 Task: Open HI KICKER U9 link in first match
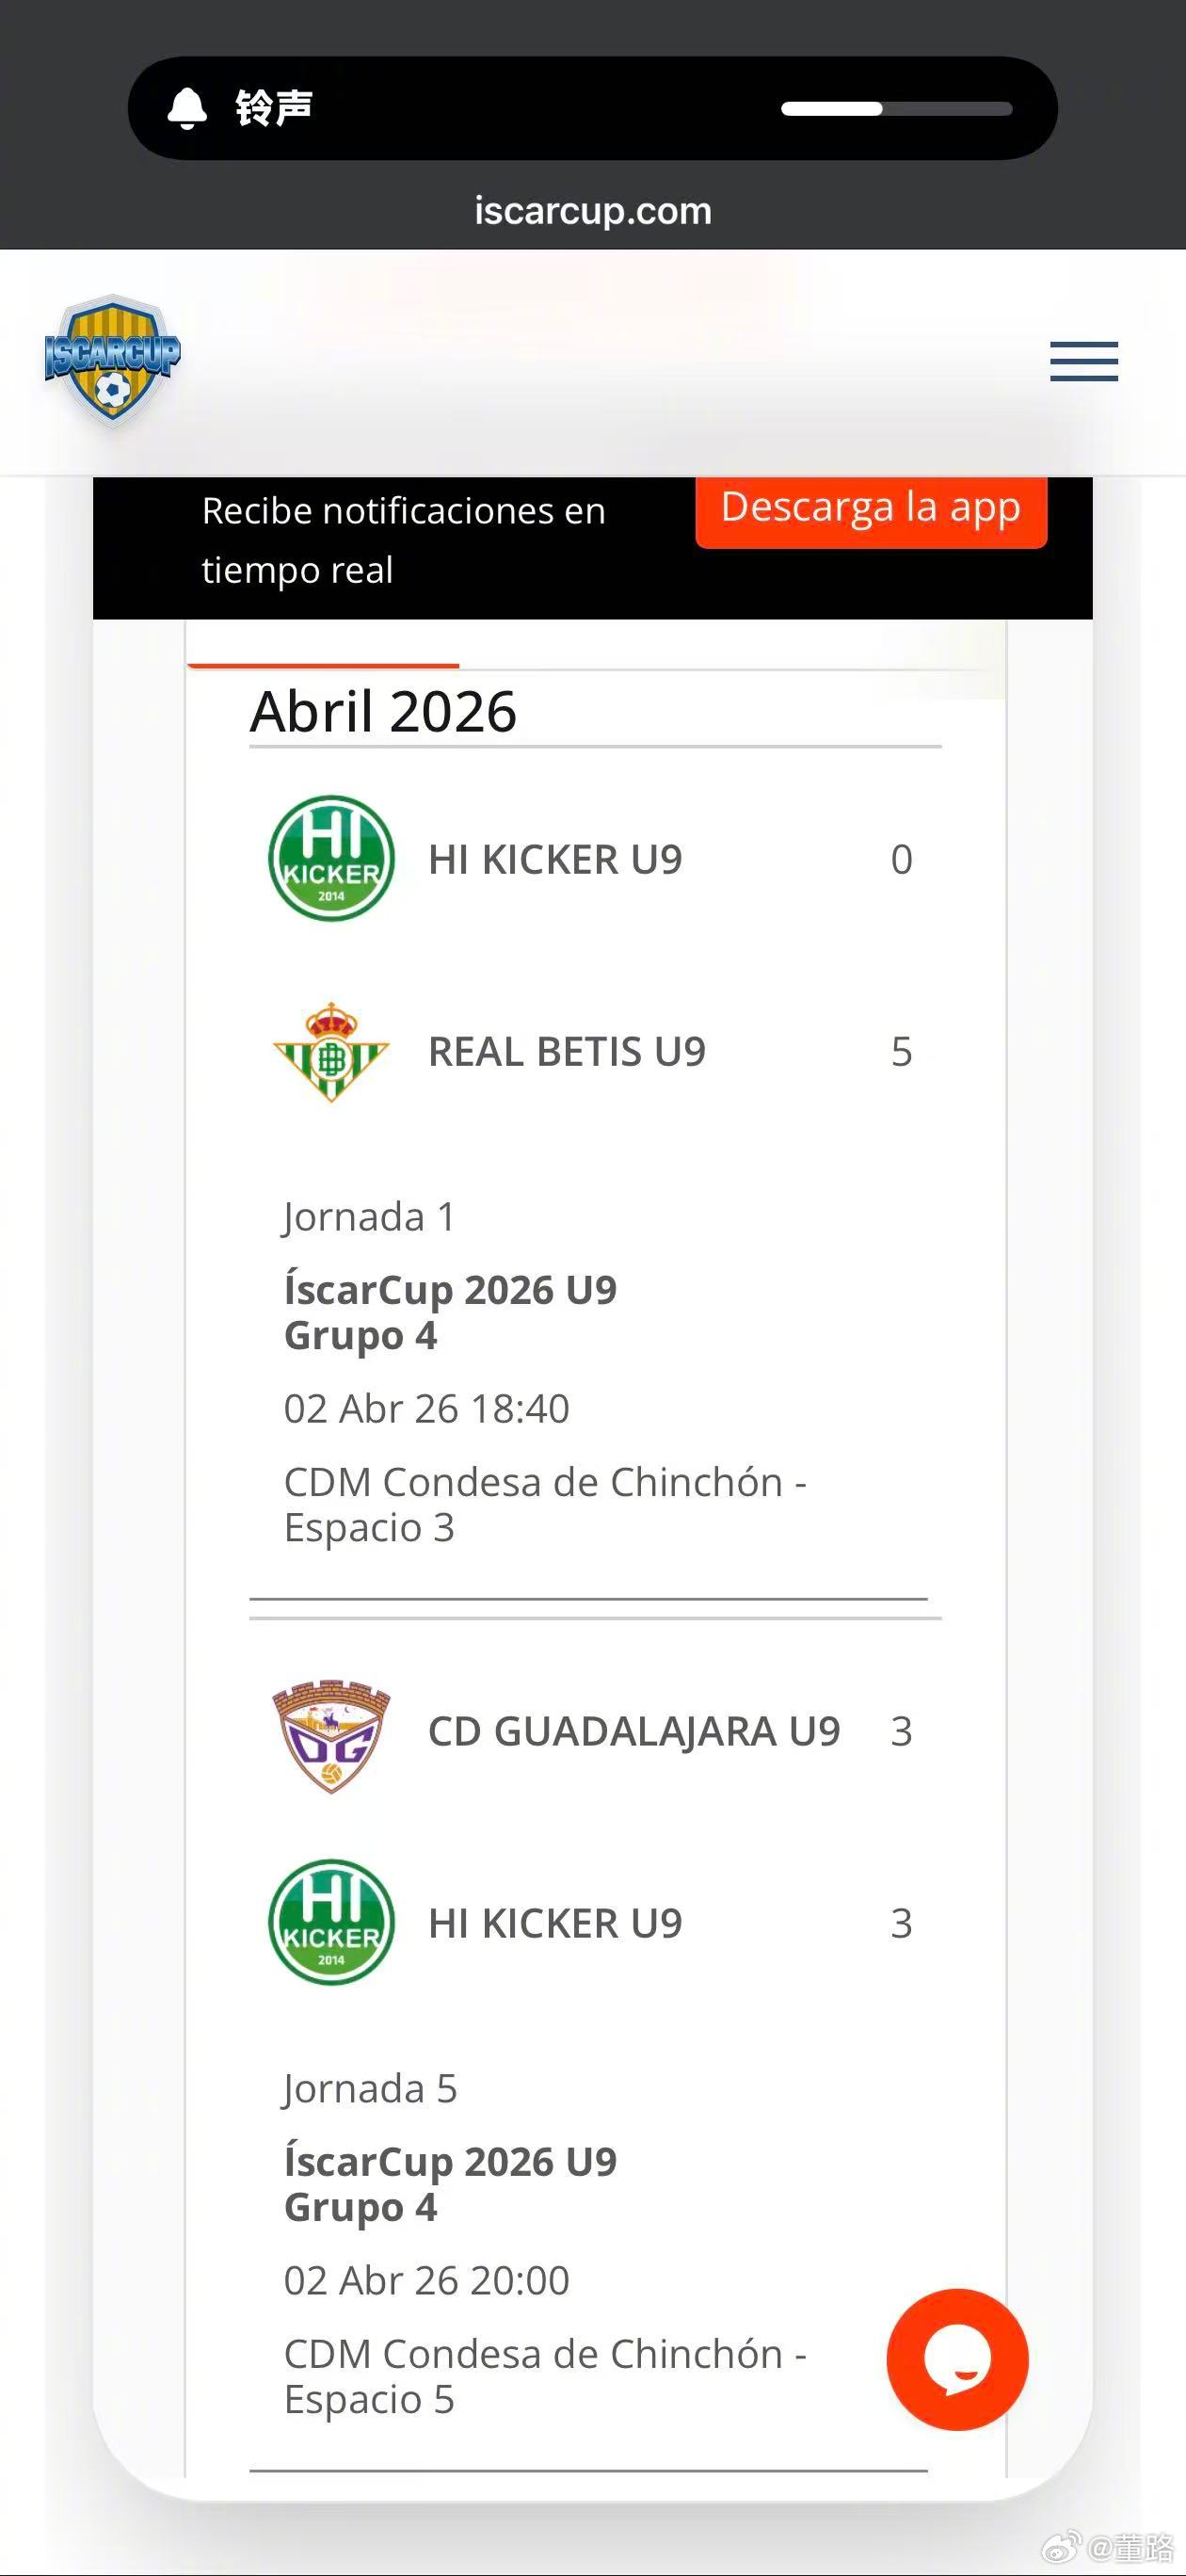click(555, 860)
